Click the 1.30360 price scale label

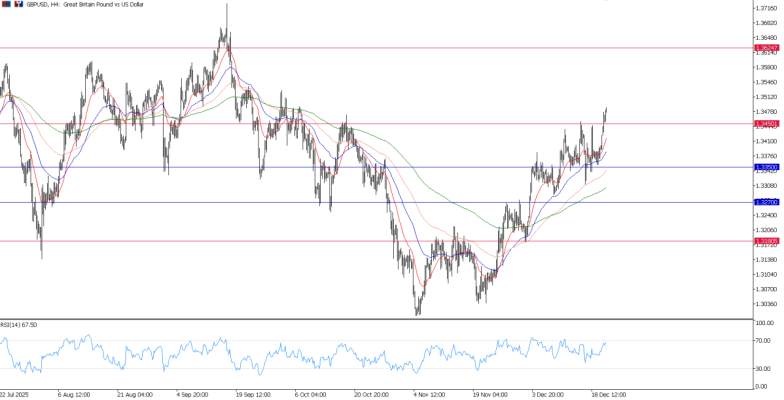click(x=768, y=304)
